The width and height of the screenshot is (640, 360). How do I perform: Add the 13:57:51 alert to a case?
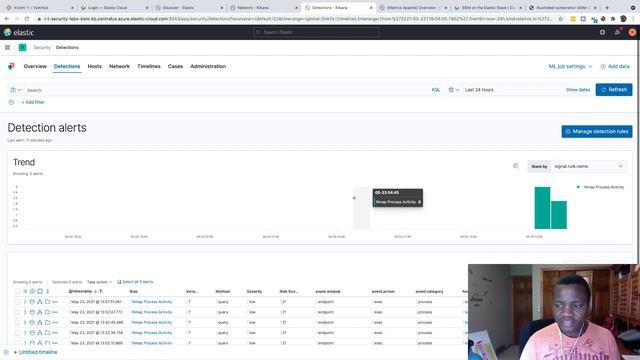point(47,302)
